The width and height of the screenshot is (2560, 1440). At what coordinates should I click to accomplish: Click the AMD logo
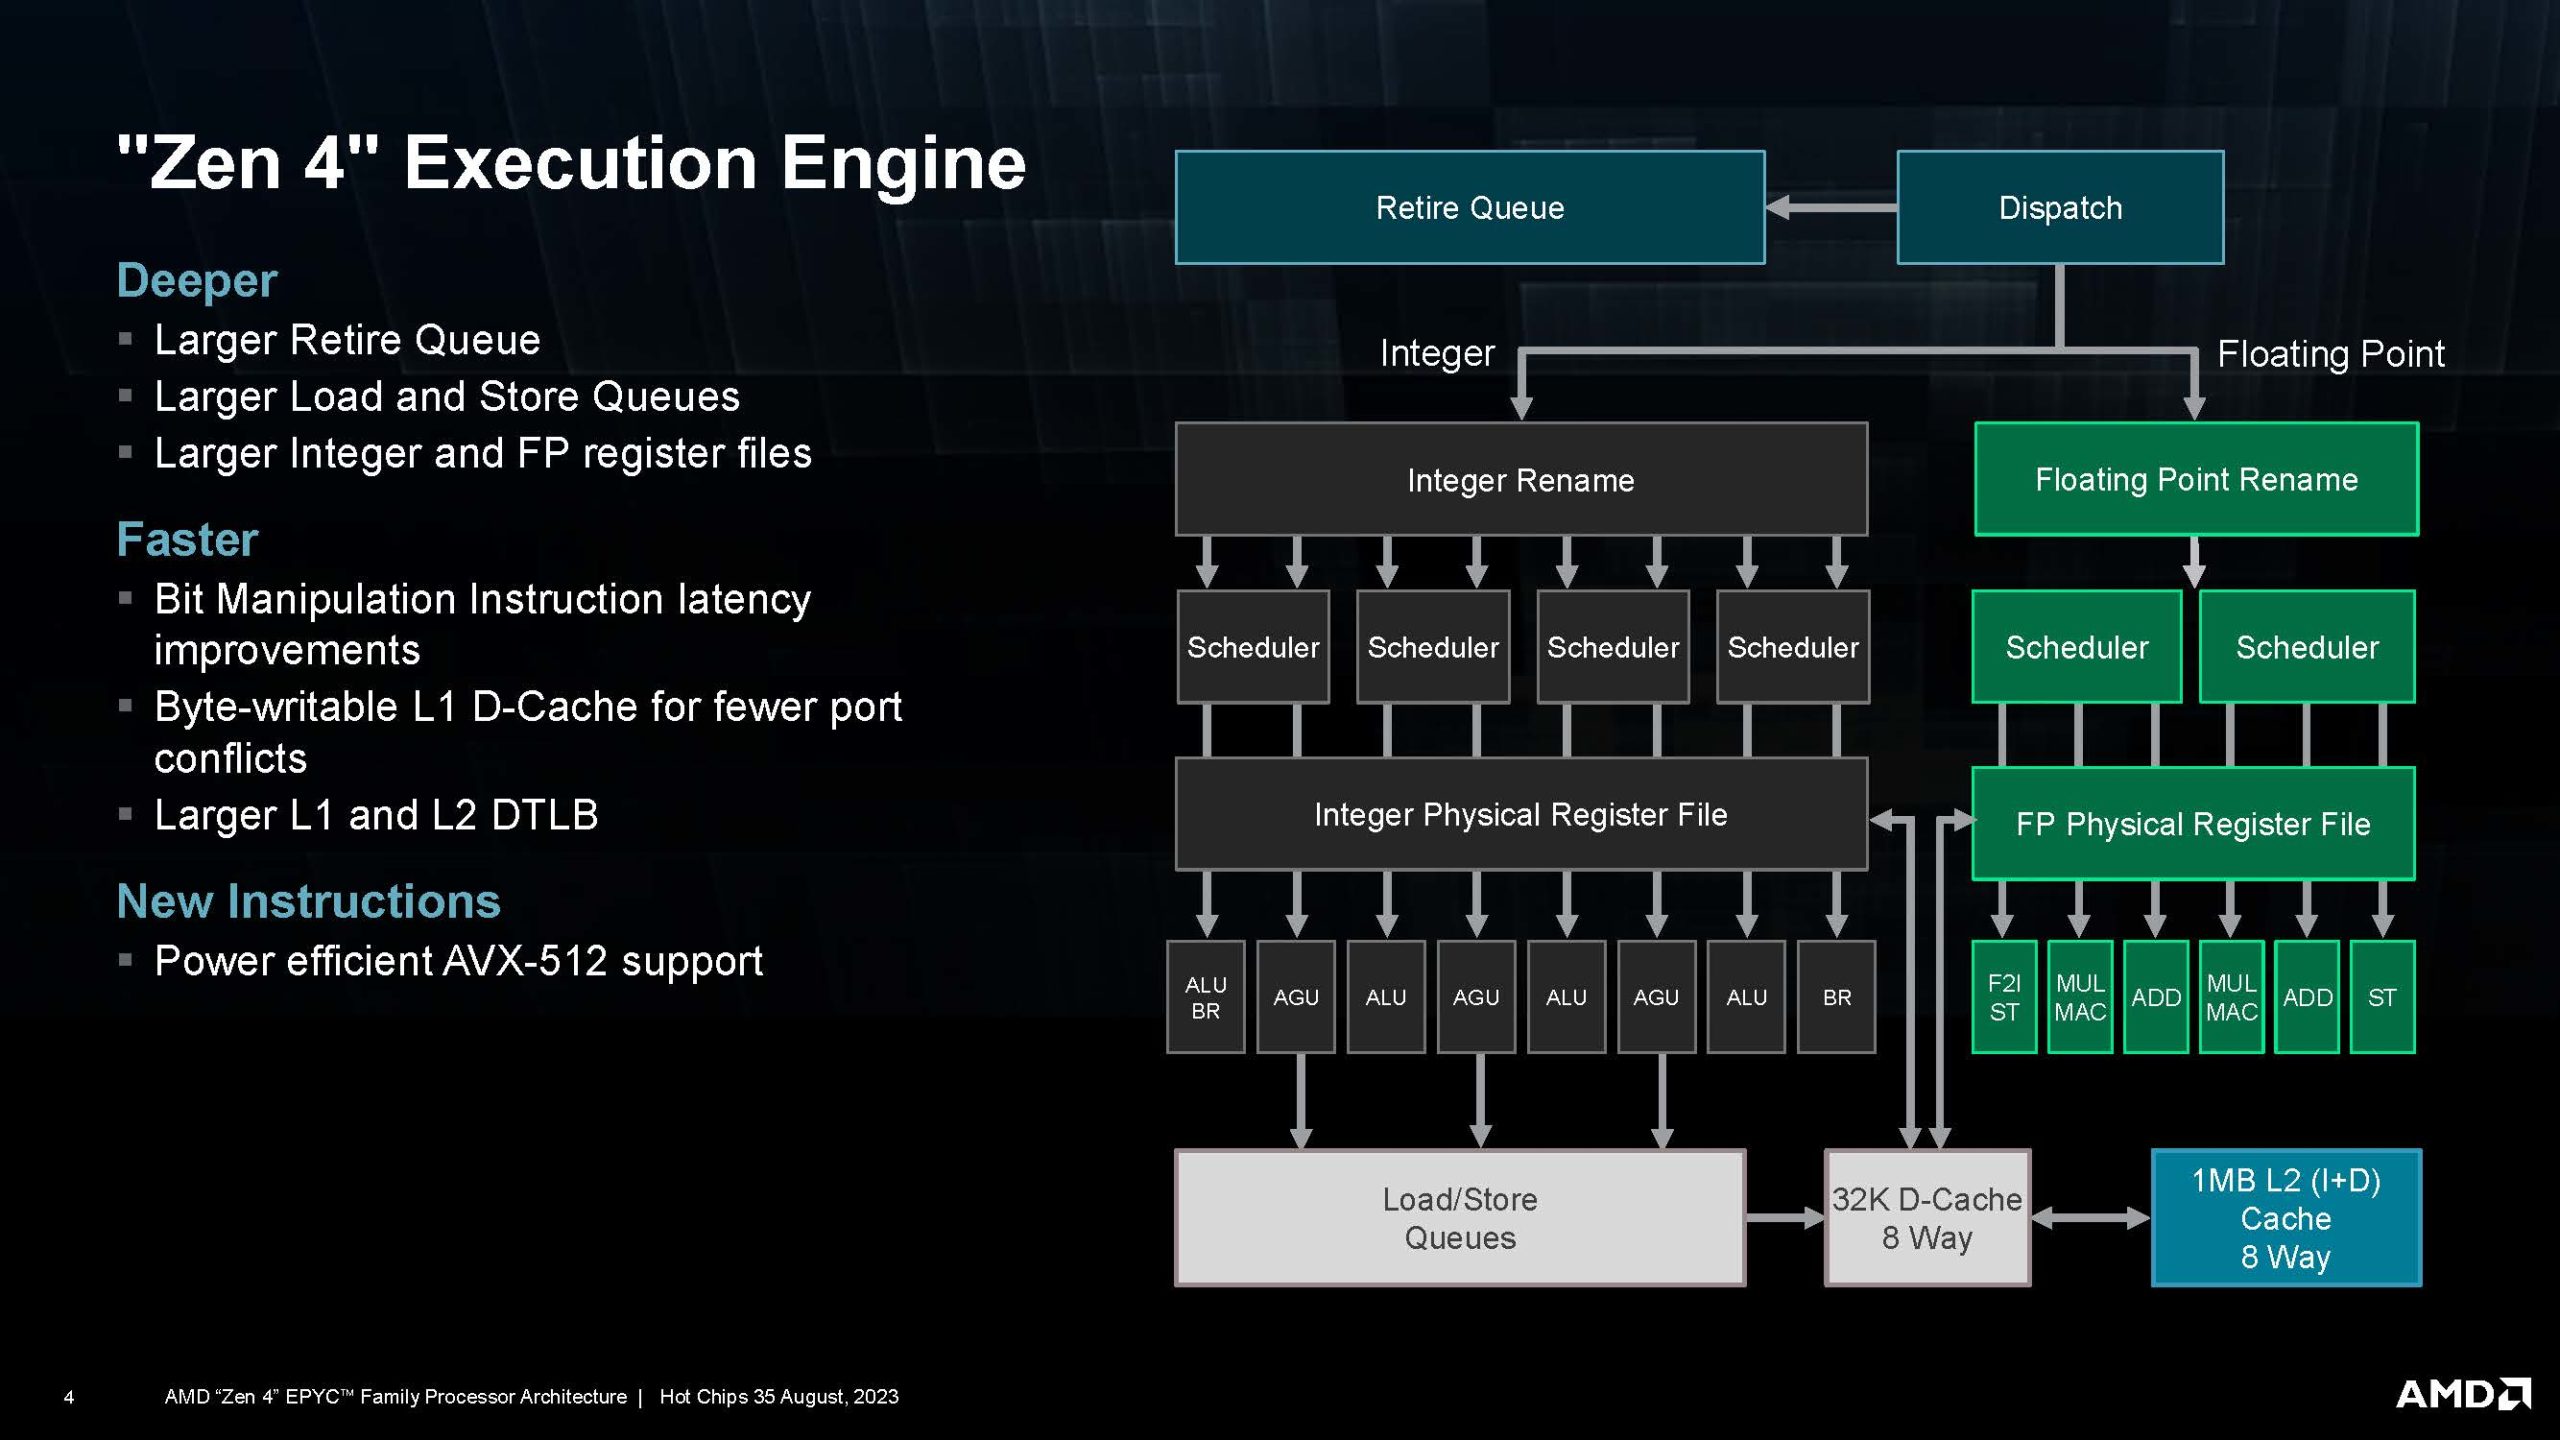pyautogui.click(x=2462, y=1393)
